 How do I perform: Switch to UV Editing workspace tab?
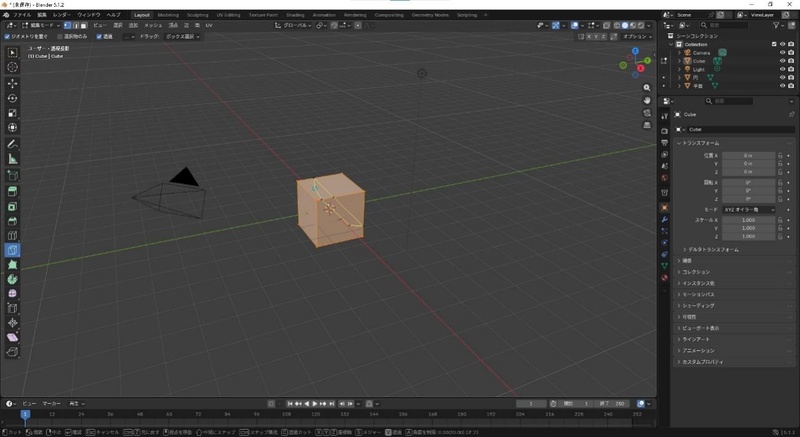point(228,15)
